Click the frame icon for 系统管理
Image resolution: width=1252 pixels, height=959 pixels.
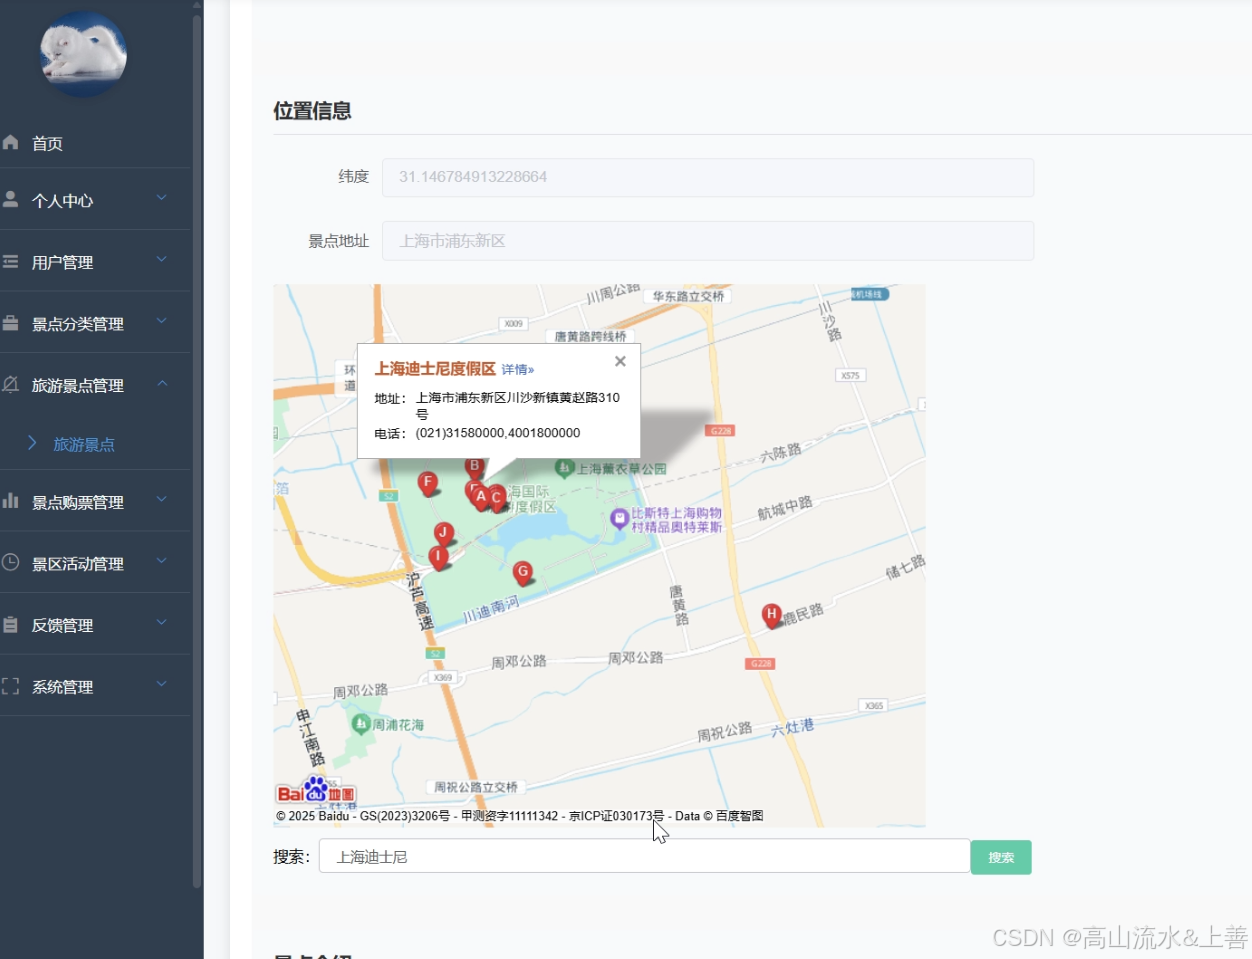(10, 686)
